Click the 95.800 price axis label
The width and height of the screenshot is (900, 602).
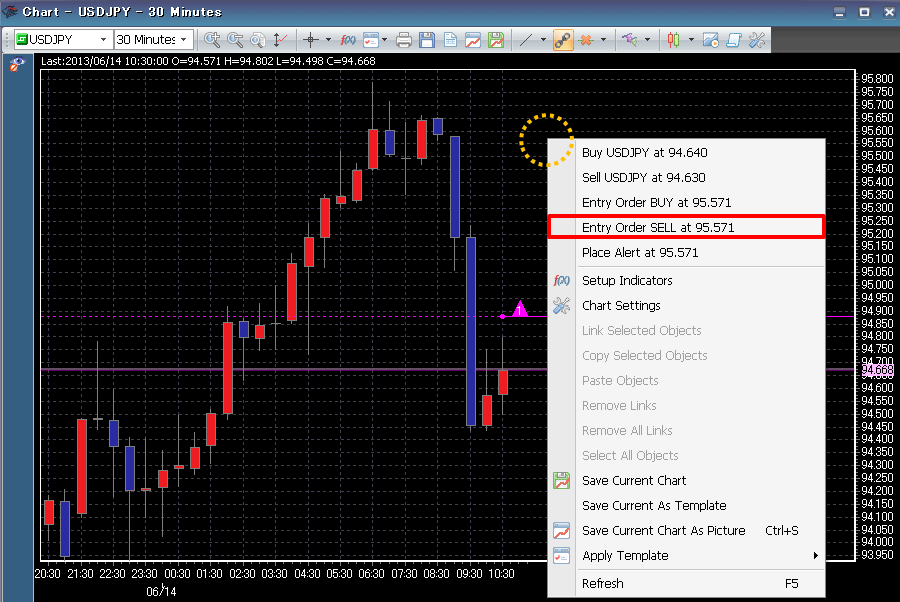coord(877,79)
